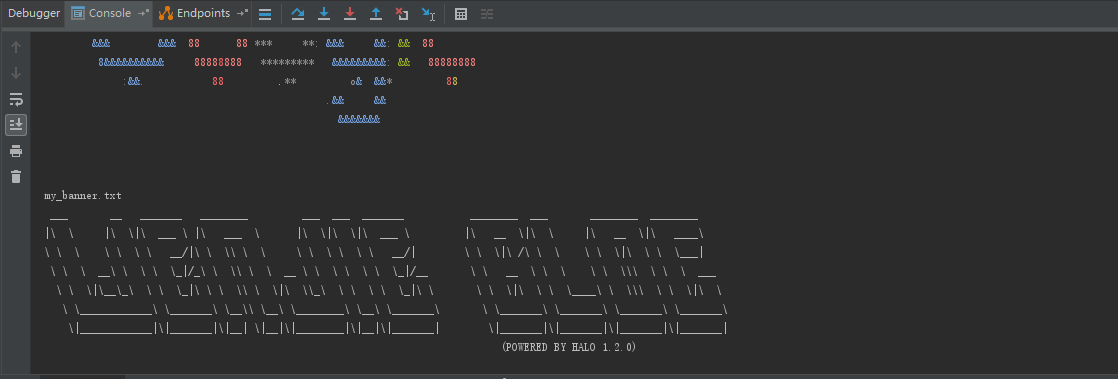The width and height of the screenshot is (1118, 379).
Task: Click the Step Into blue arrow
Action: [x=324, y=14]
